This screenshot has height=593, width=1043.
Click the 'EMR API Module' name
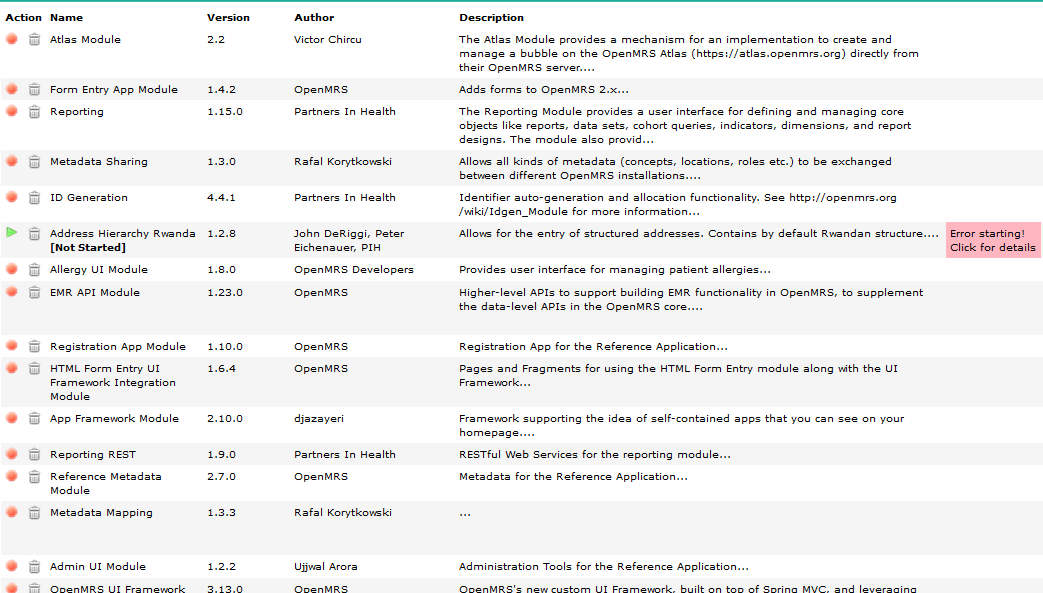[x=94, y=292]
